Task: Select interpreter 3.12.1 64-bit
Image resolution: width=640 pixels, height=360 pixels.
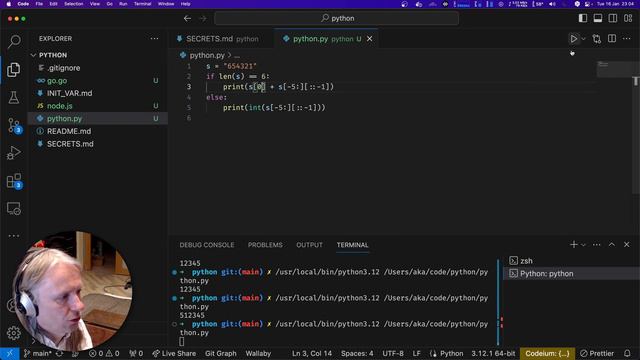Action: coord(493,353)
